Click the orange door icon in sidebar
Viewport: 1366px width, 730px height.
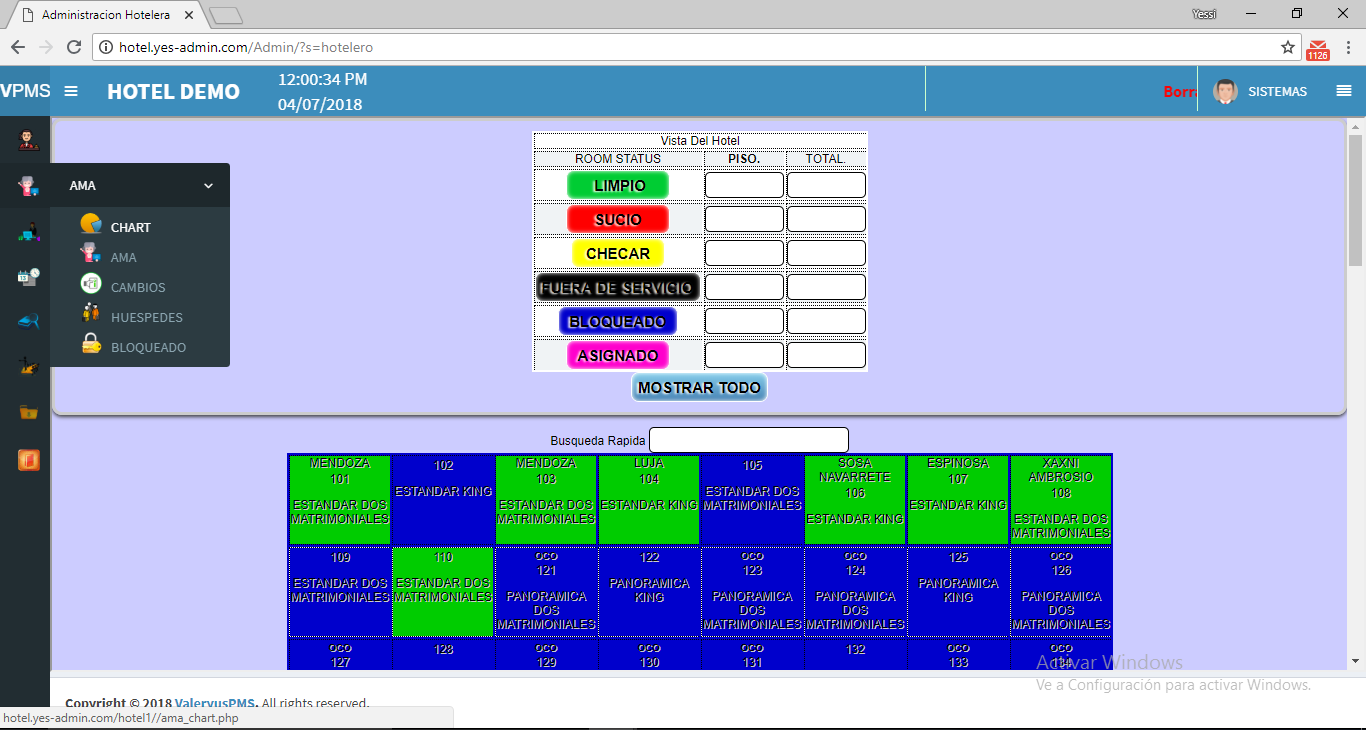coord(28,460)
